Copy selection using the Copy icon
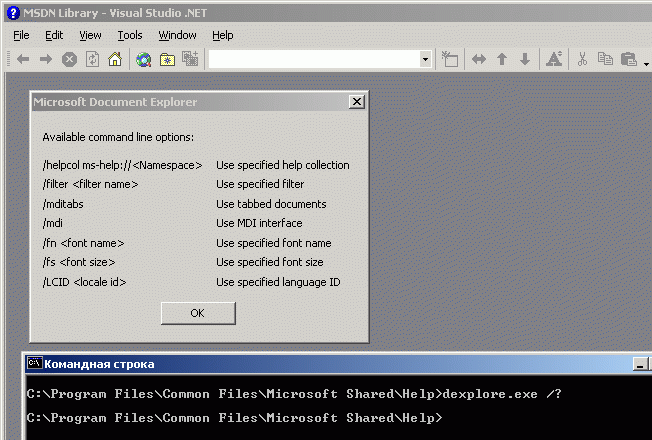The width and height of the screenshot is (652, 440). 605,59
